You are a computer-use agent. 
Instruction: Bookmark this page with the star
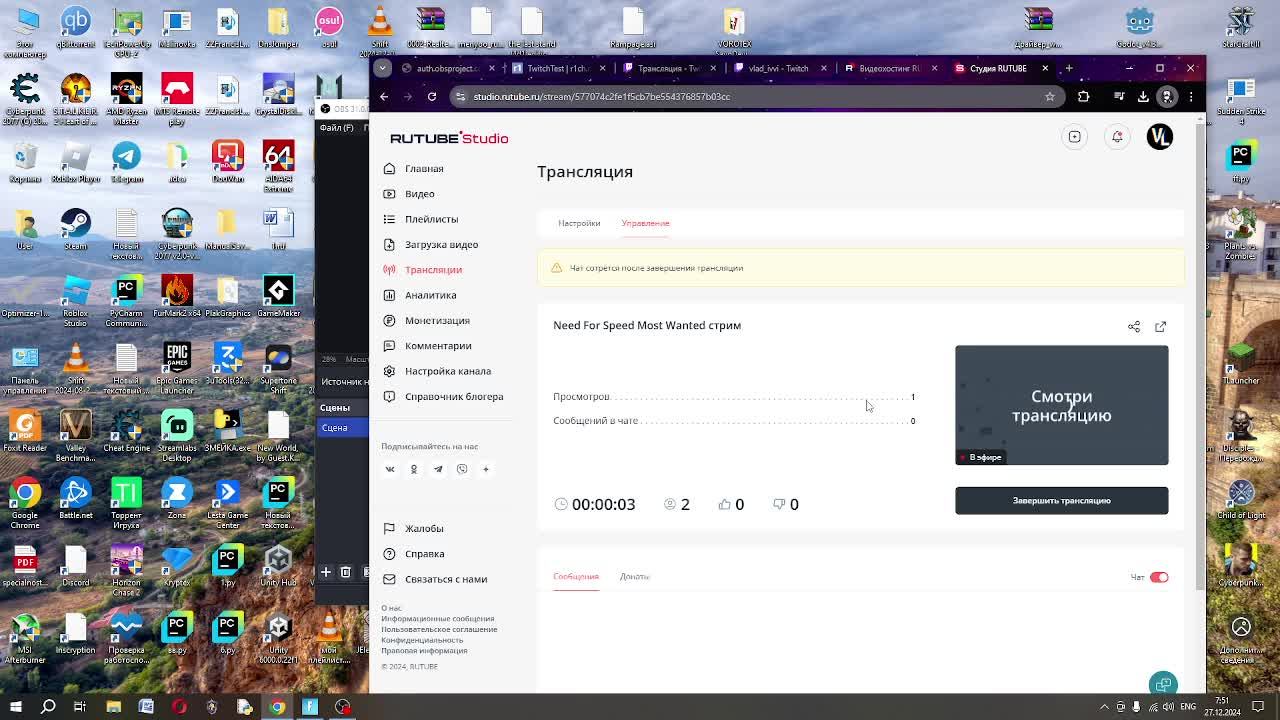click(1050, 97)
